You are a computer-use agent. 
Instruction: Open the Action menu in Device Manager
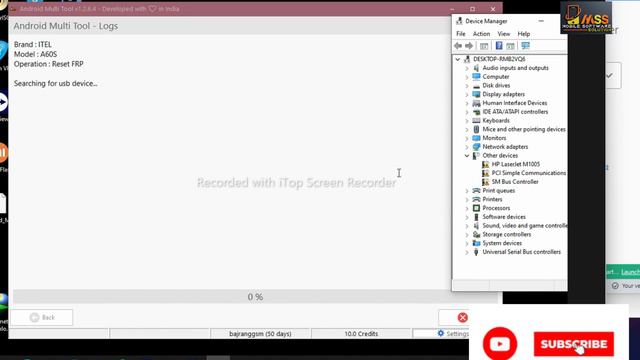pyautogui.click(x=481, y=34)
